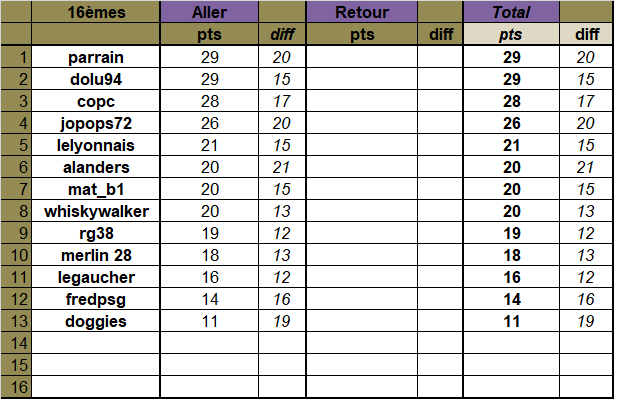Click the jopops72 cell
This screenshot has height=403, width=617.
(x=96, y=123)
